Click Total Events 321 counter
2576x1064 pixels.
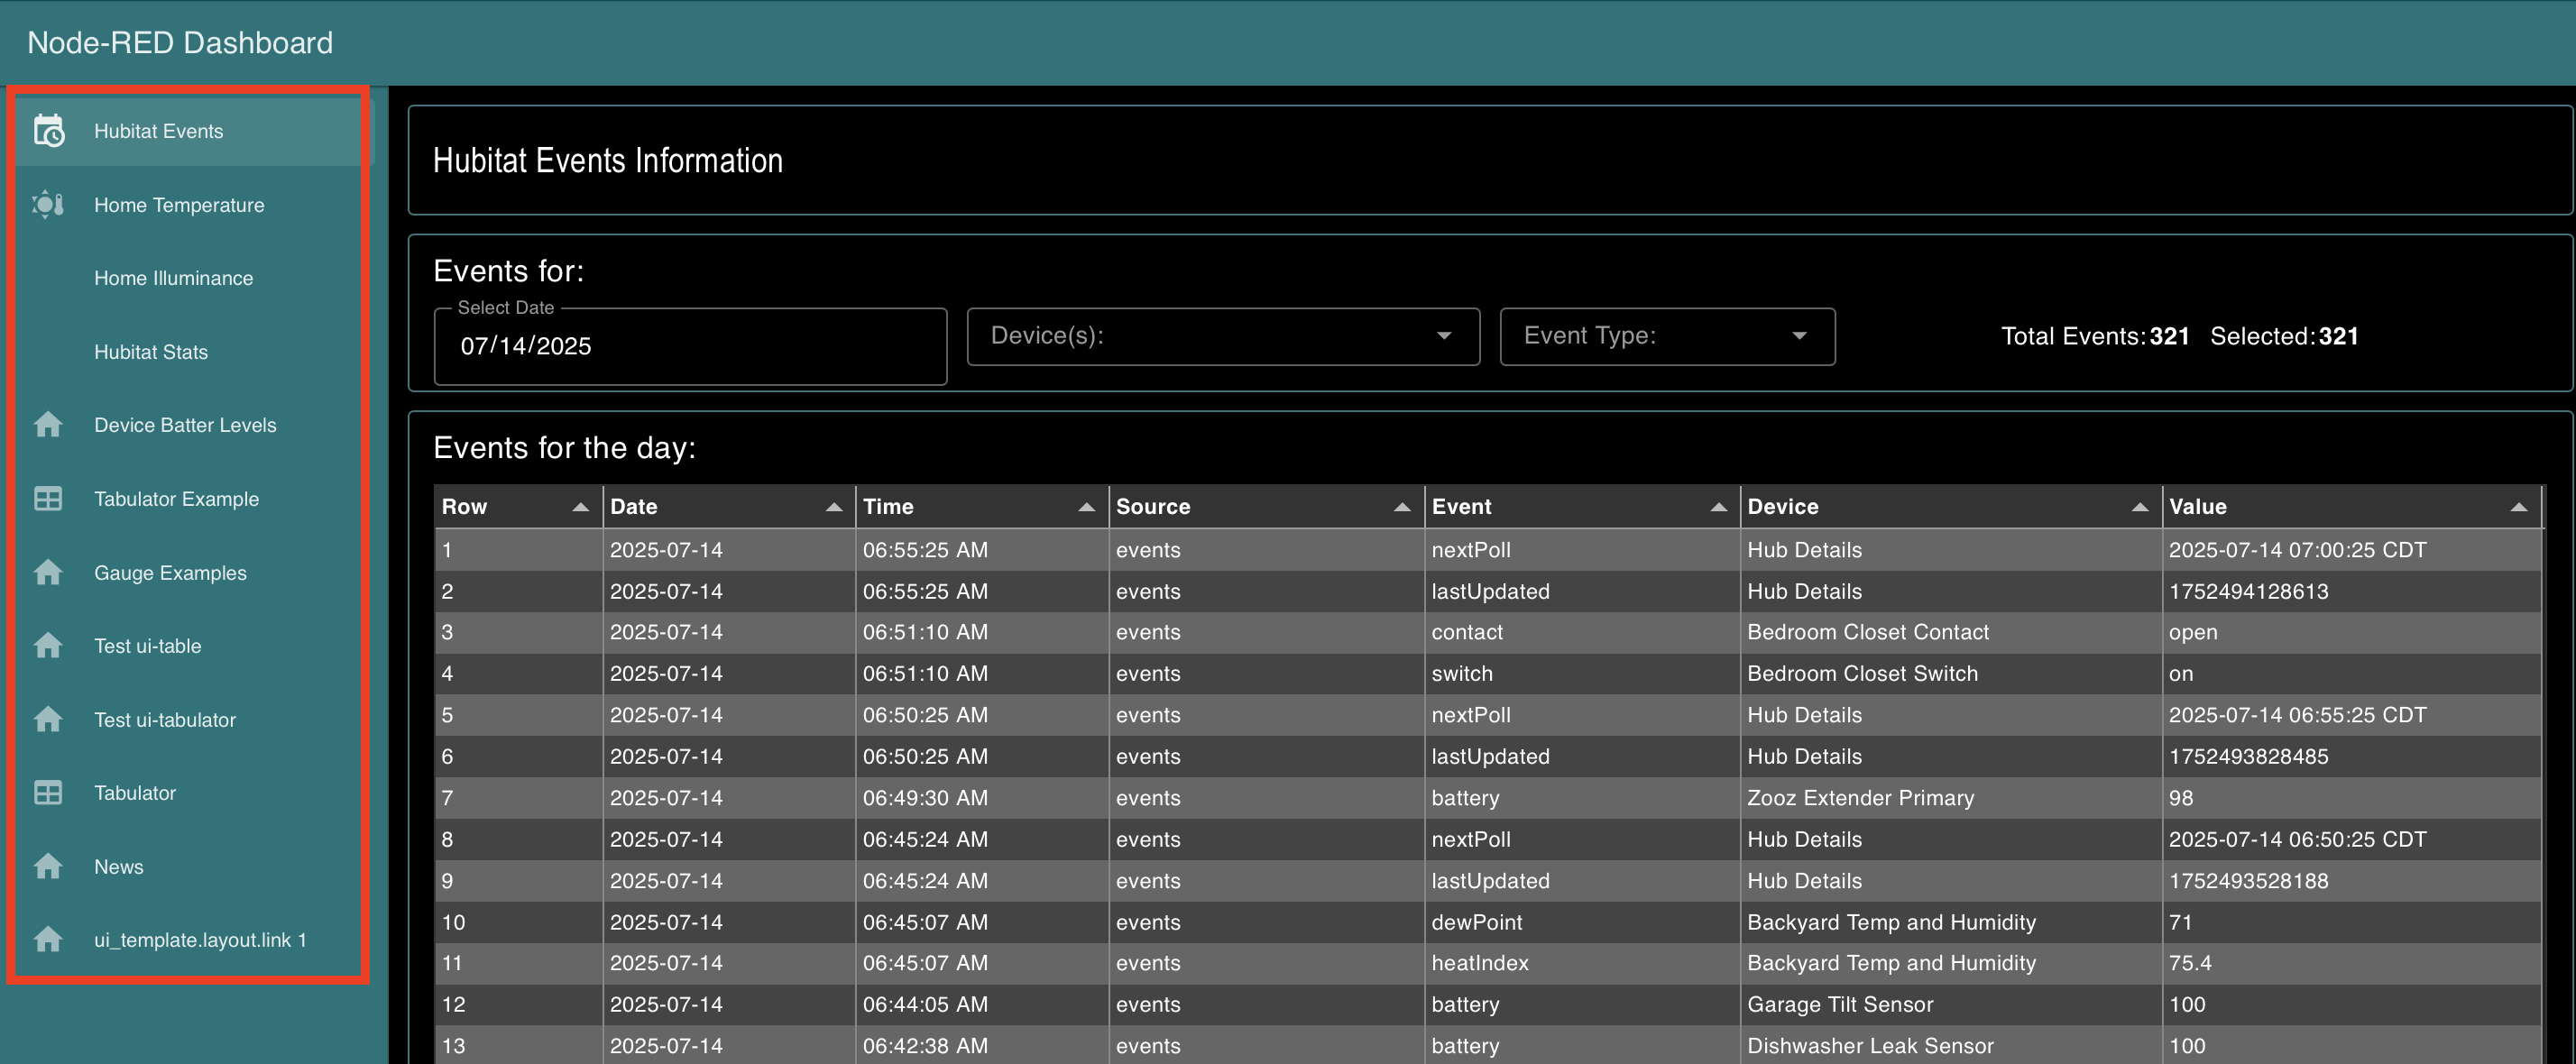click(2095, 336)
